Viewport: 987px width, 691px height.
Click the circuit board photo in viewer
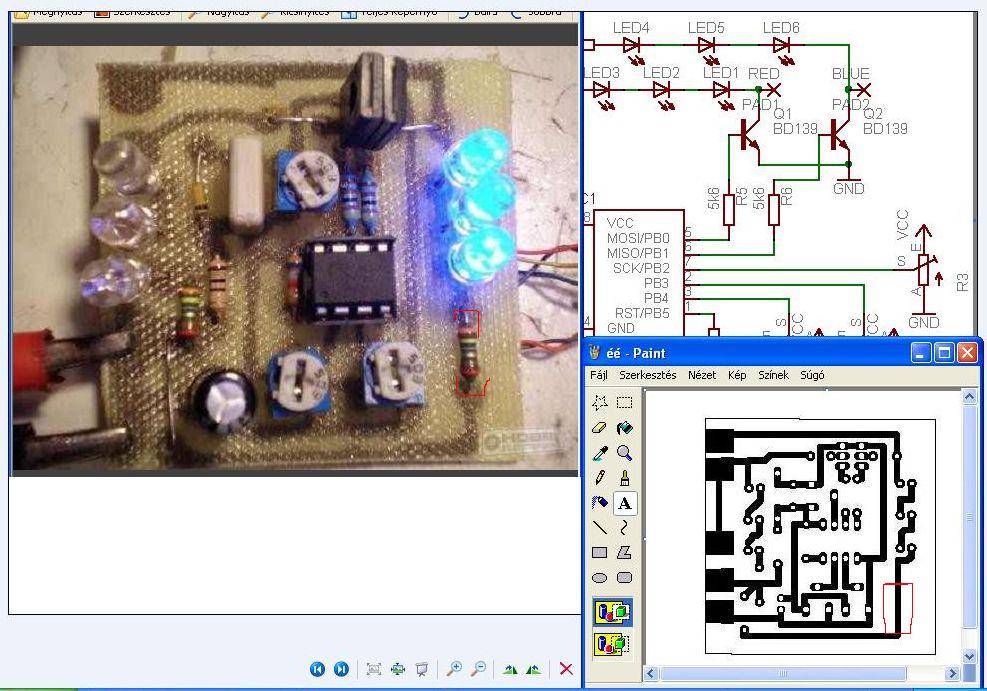(x=295, y=258)
